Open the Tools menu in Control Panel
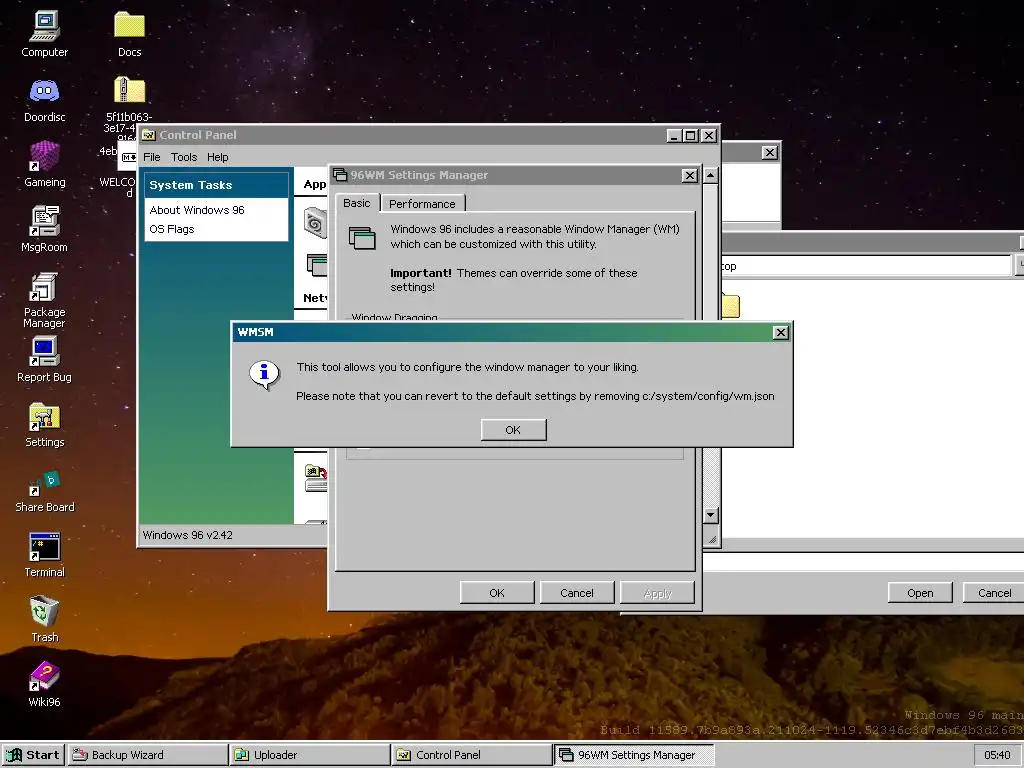1024x768 pixels. [x=184, y=157]
